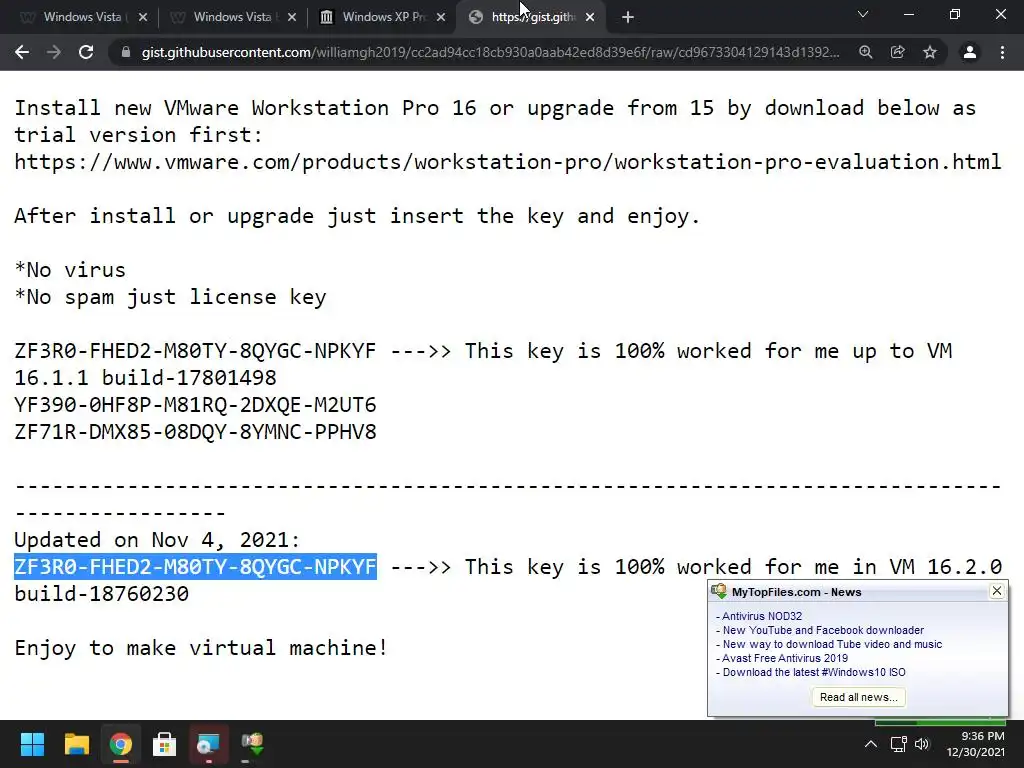
Task: Click the 'Updated on Nov 4, 2021' text
Action: [x=157, y=540]
